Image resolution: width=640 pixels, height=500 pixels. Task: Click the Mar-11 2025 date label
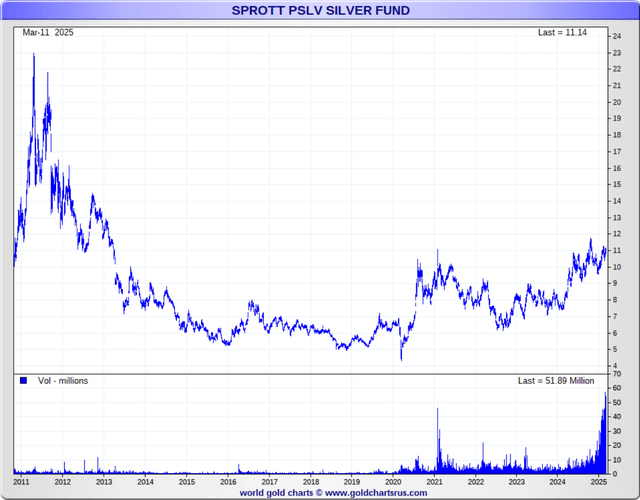coord(48,33)
